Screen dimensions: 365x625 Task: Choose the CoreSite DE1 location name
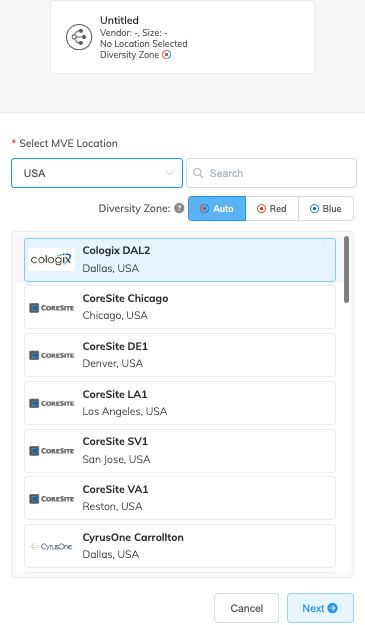[x=115, y=346]
